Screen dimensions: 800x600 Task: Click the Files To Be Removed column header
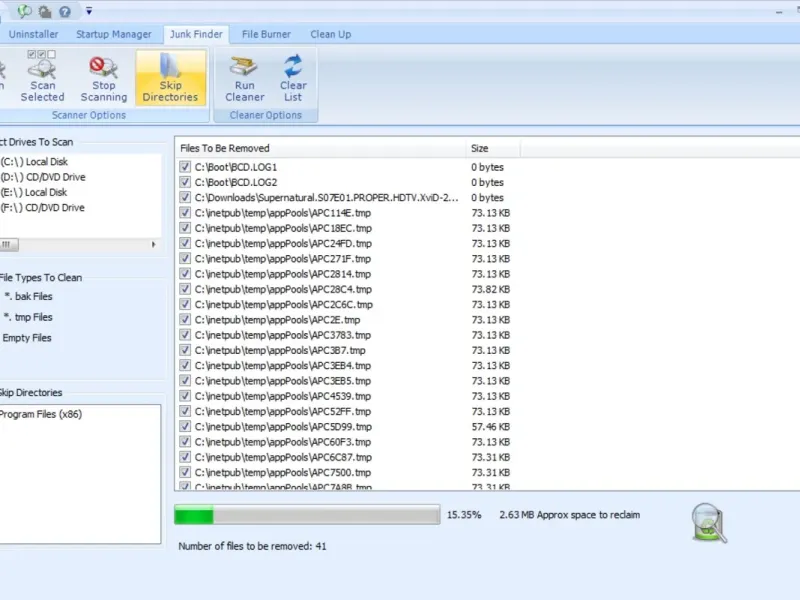point(320,148)
